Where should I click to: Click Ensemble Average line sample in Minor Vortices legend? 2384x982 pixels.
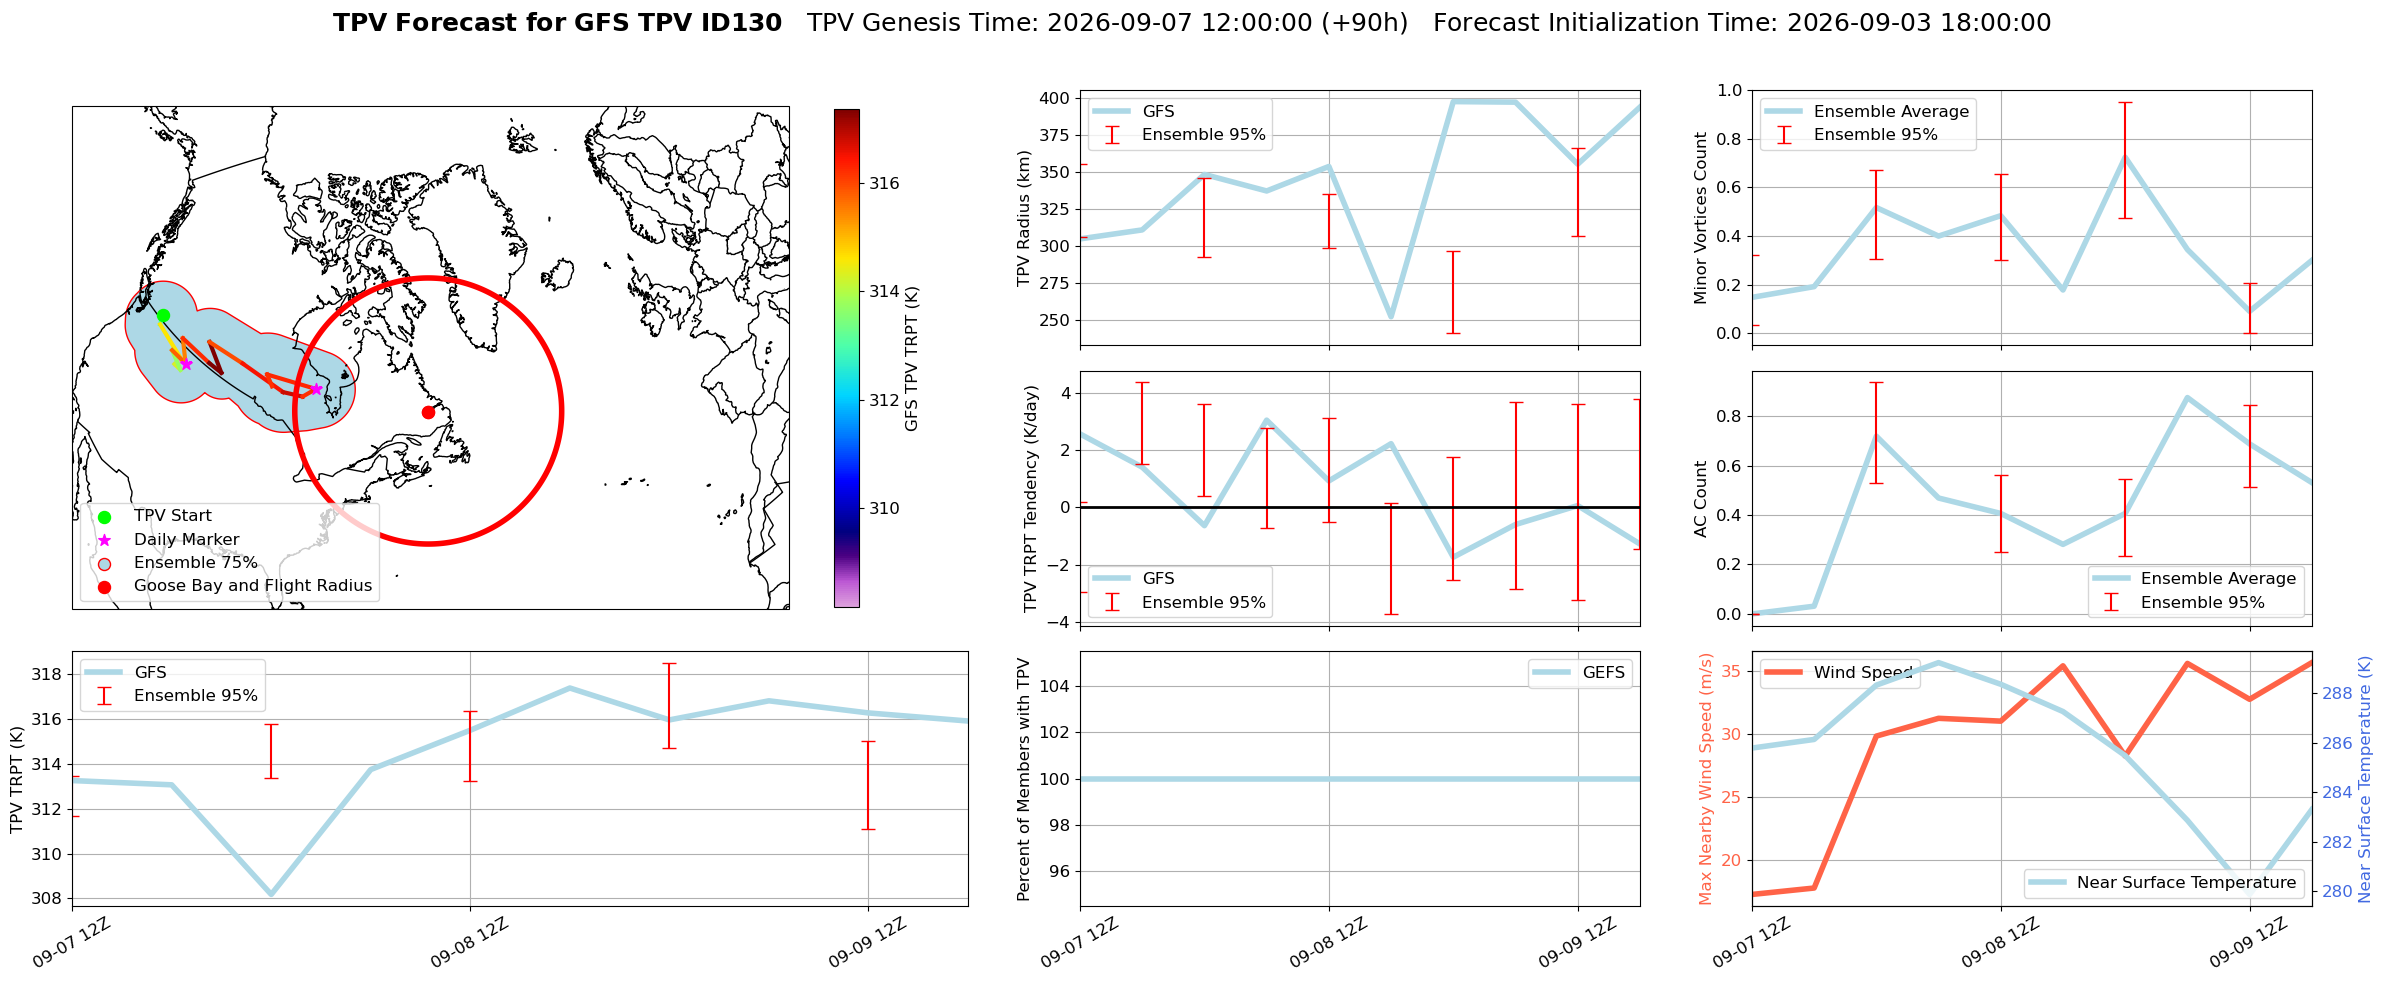pyautogui.click(x=1783, y=112)
